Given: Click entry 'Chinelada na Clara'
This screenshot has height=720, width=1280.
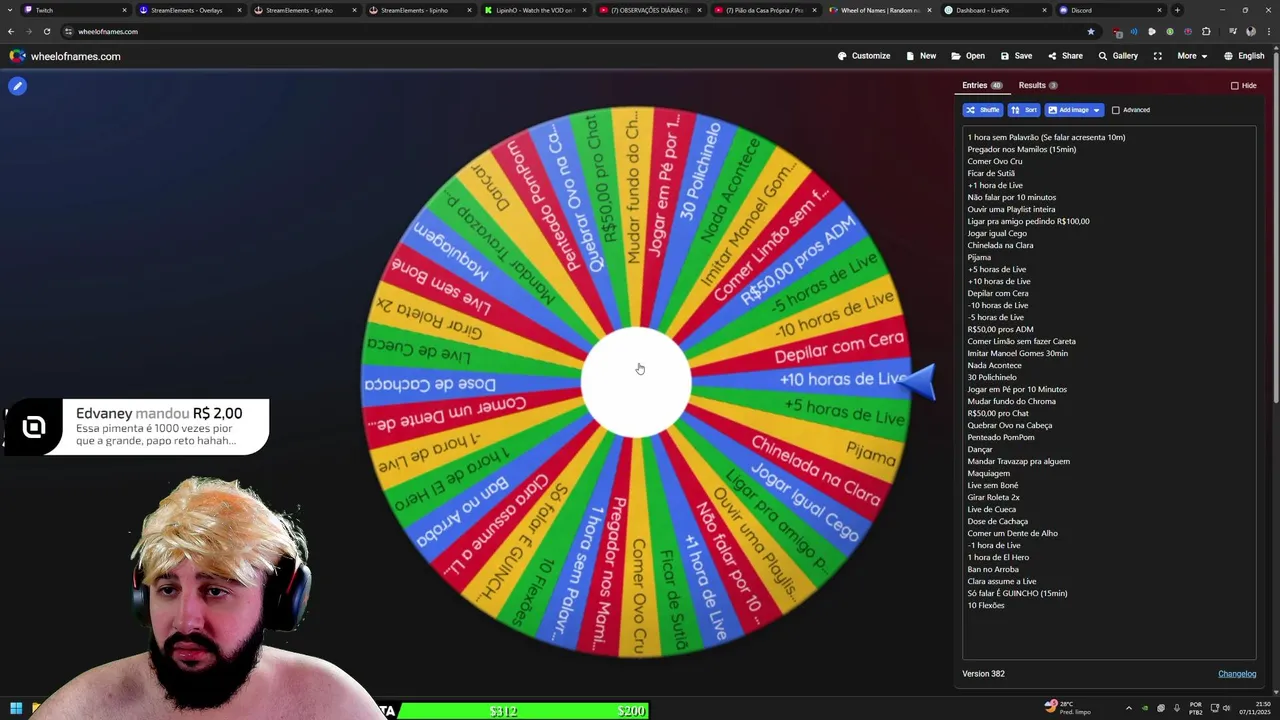Looking at the screenshot, I should 1000,245.
